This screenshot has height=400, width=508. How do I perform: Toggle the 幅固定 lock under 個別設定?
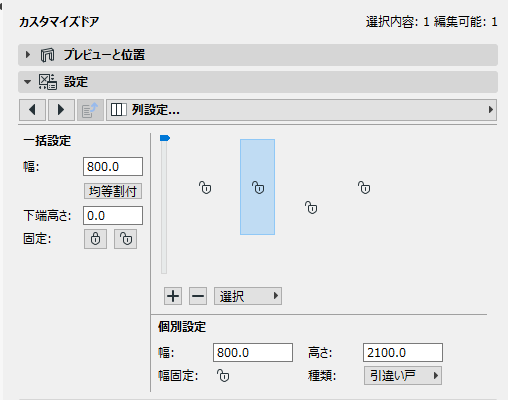(223, 375)
